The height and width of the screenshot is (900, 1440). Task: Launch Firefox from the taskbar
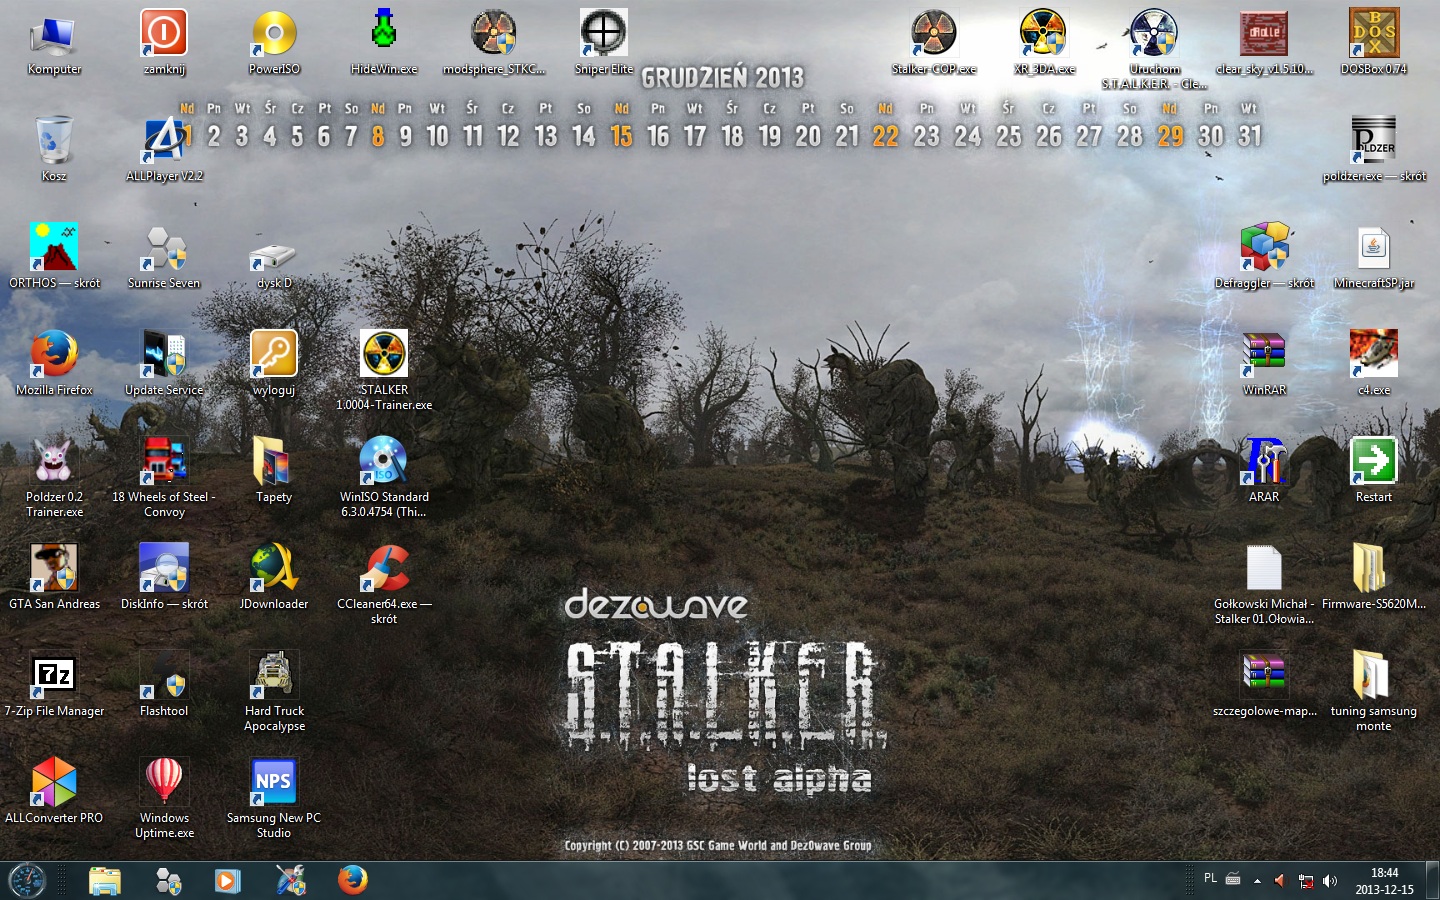click(x=352, y=880)
